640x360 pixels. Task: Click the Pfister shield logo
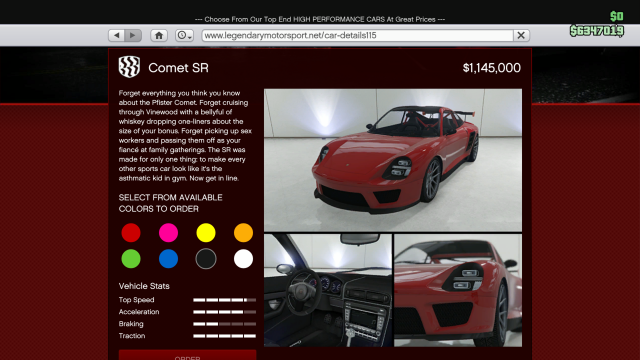(129, 67)
